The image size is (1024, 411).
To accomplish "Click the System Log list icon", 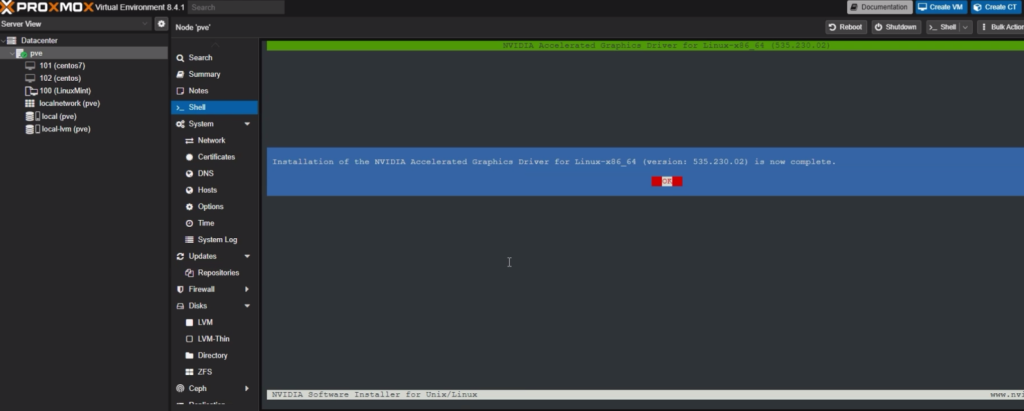I will click(x=189, y=240).
